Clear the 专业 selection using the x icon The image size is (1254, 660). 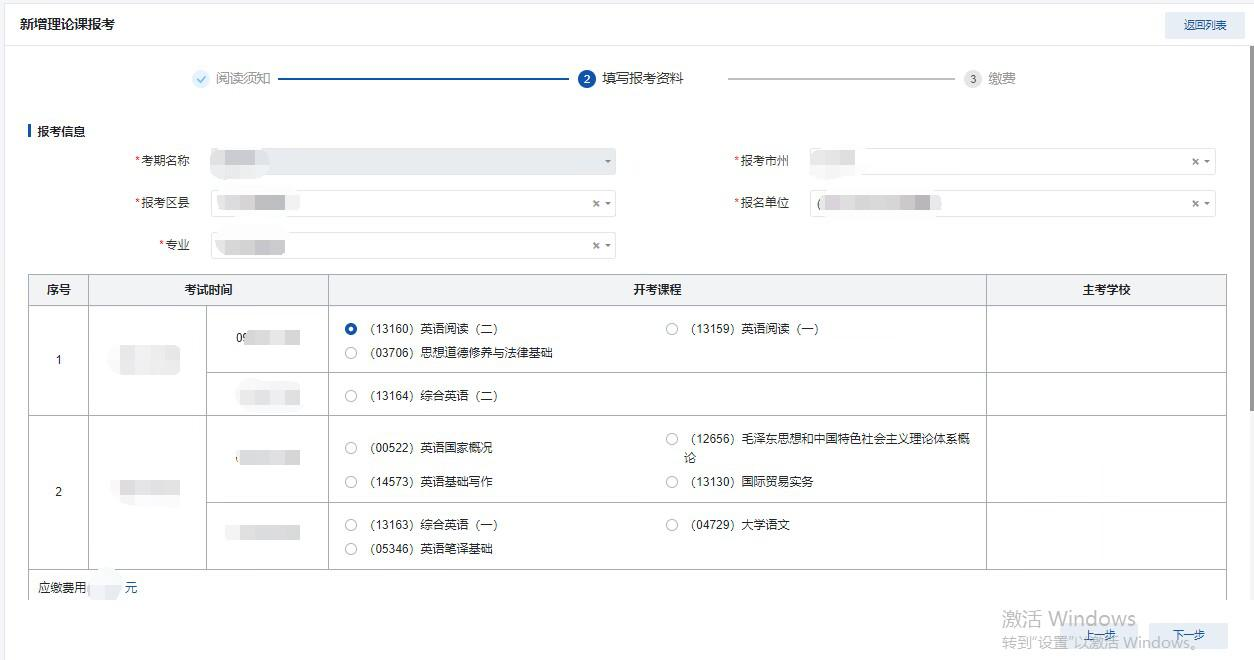click(x=596, y=246)
